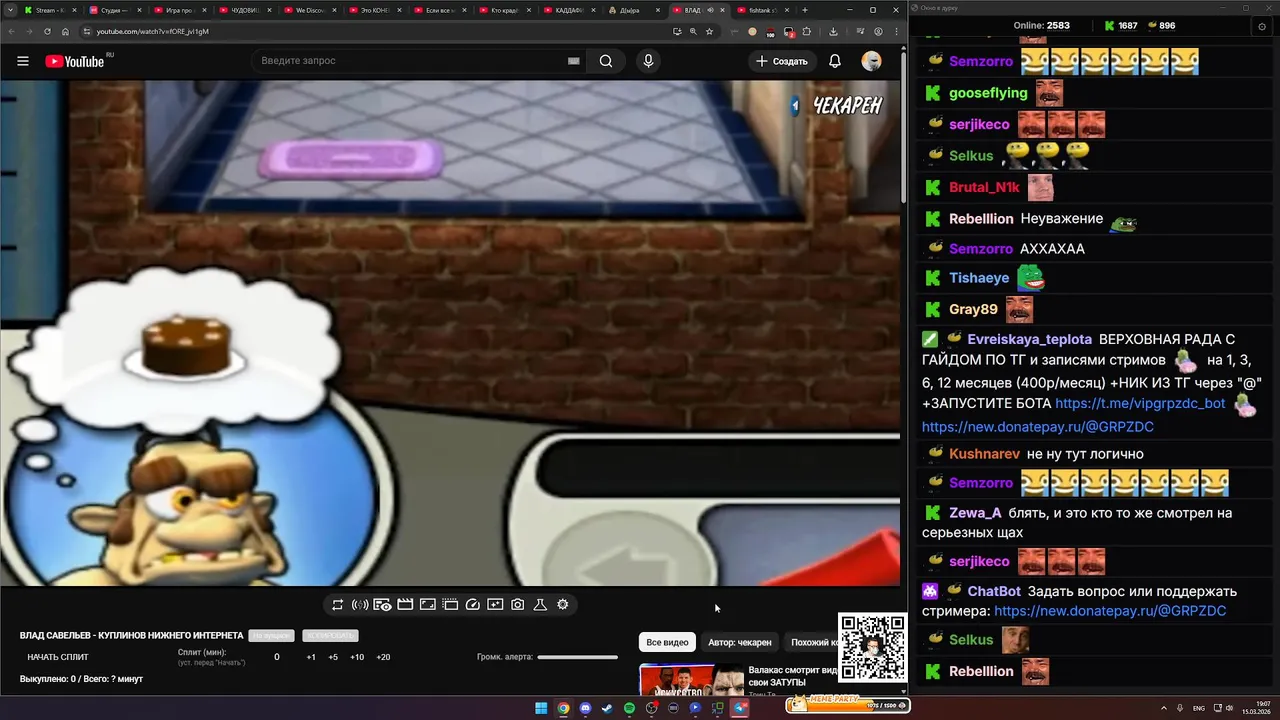Viewport: 1280px width, 720px height.
Task: Click username Brutal_N1k in chat
Action: 984,187
